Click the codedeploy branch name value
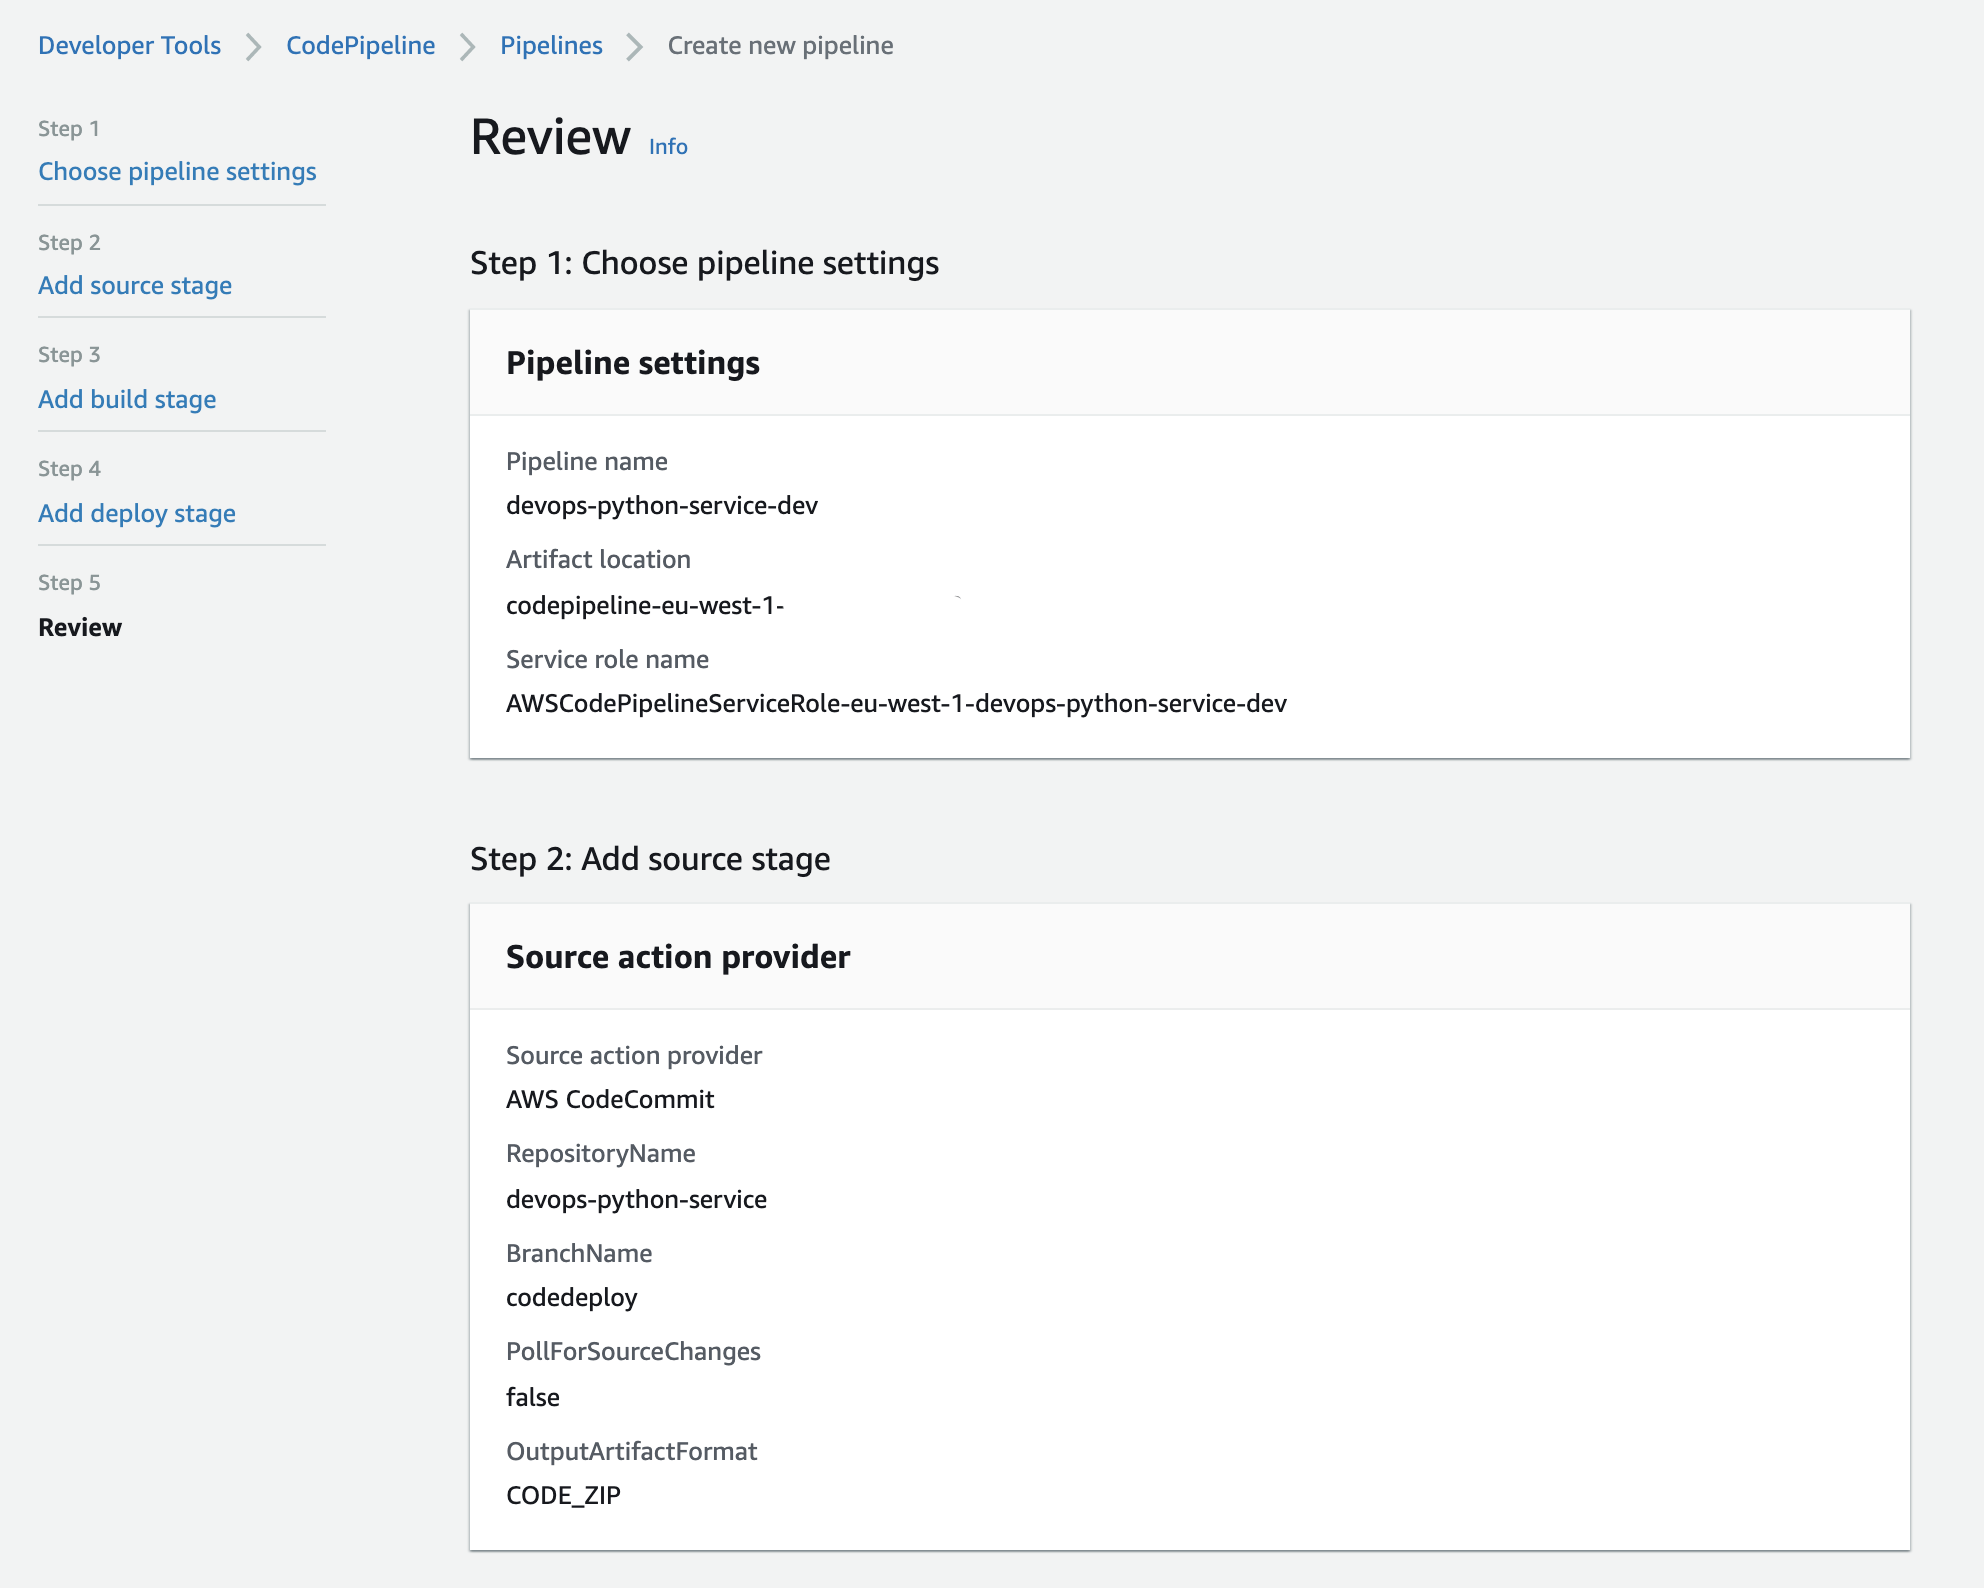 click(x=571, y=1297)
